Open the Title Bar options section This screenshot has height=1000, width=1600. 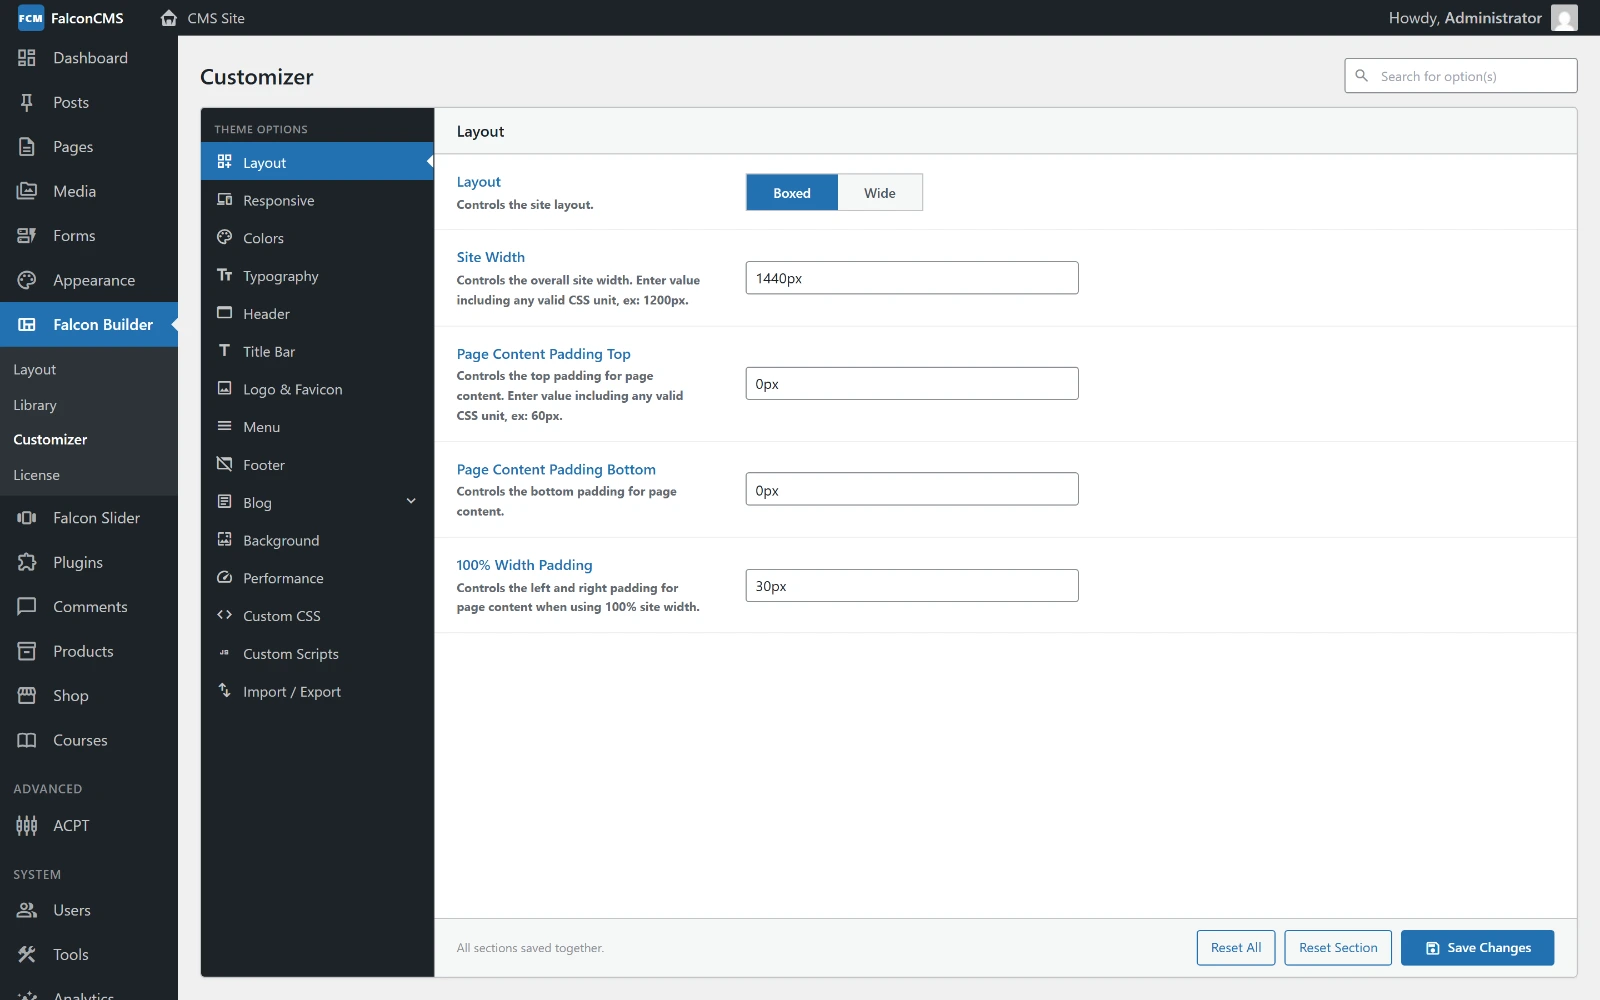pyautogui.click(x=317, y=351)
